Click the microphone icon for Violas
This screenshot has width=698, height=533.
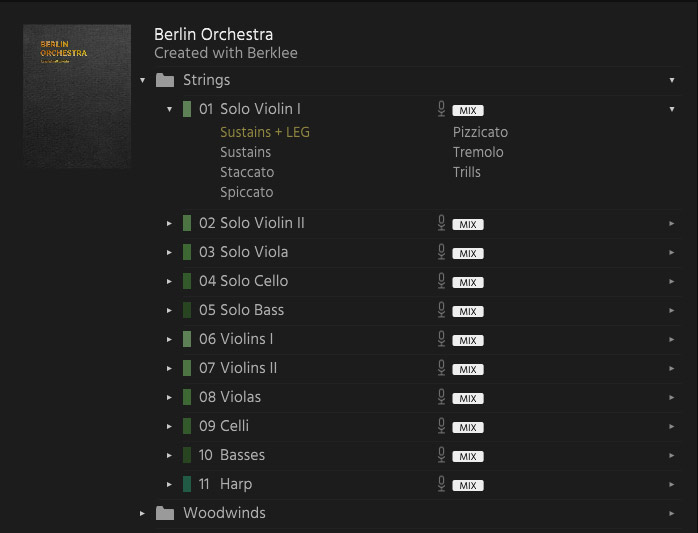441,398
